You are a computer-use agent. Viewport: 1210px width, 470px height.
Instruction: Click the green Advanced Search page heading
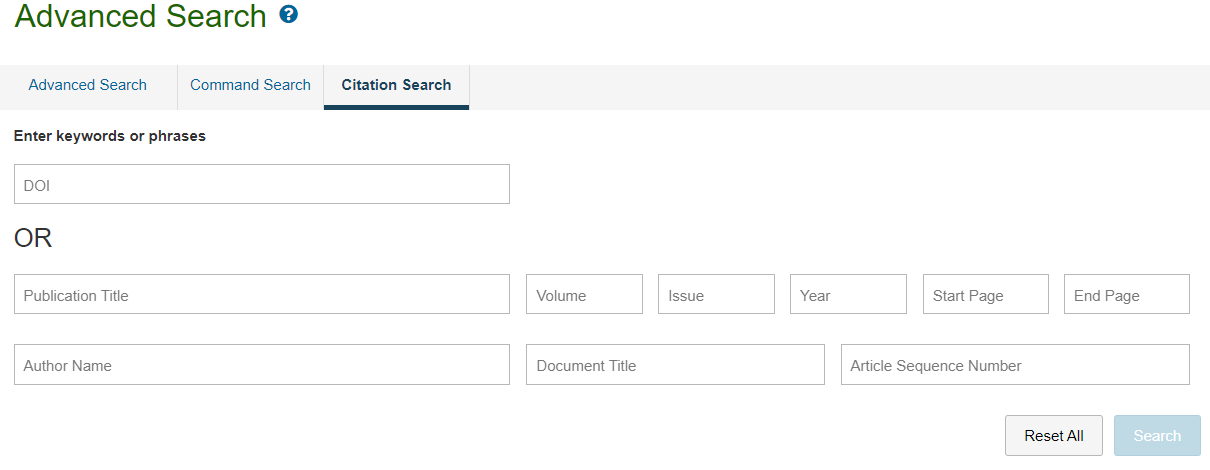[141, 16]
